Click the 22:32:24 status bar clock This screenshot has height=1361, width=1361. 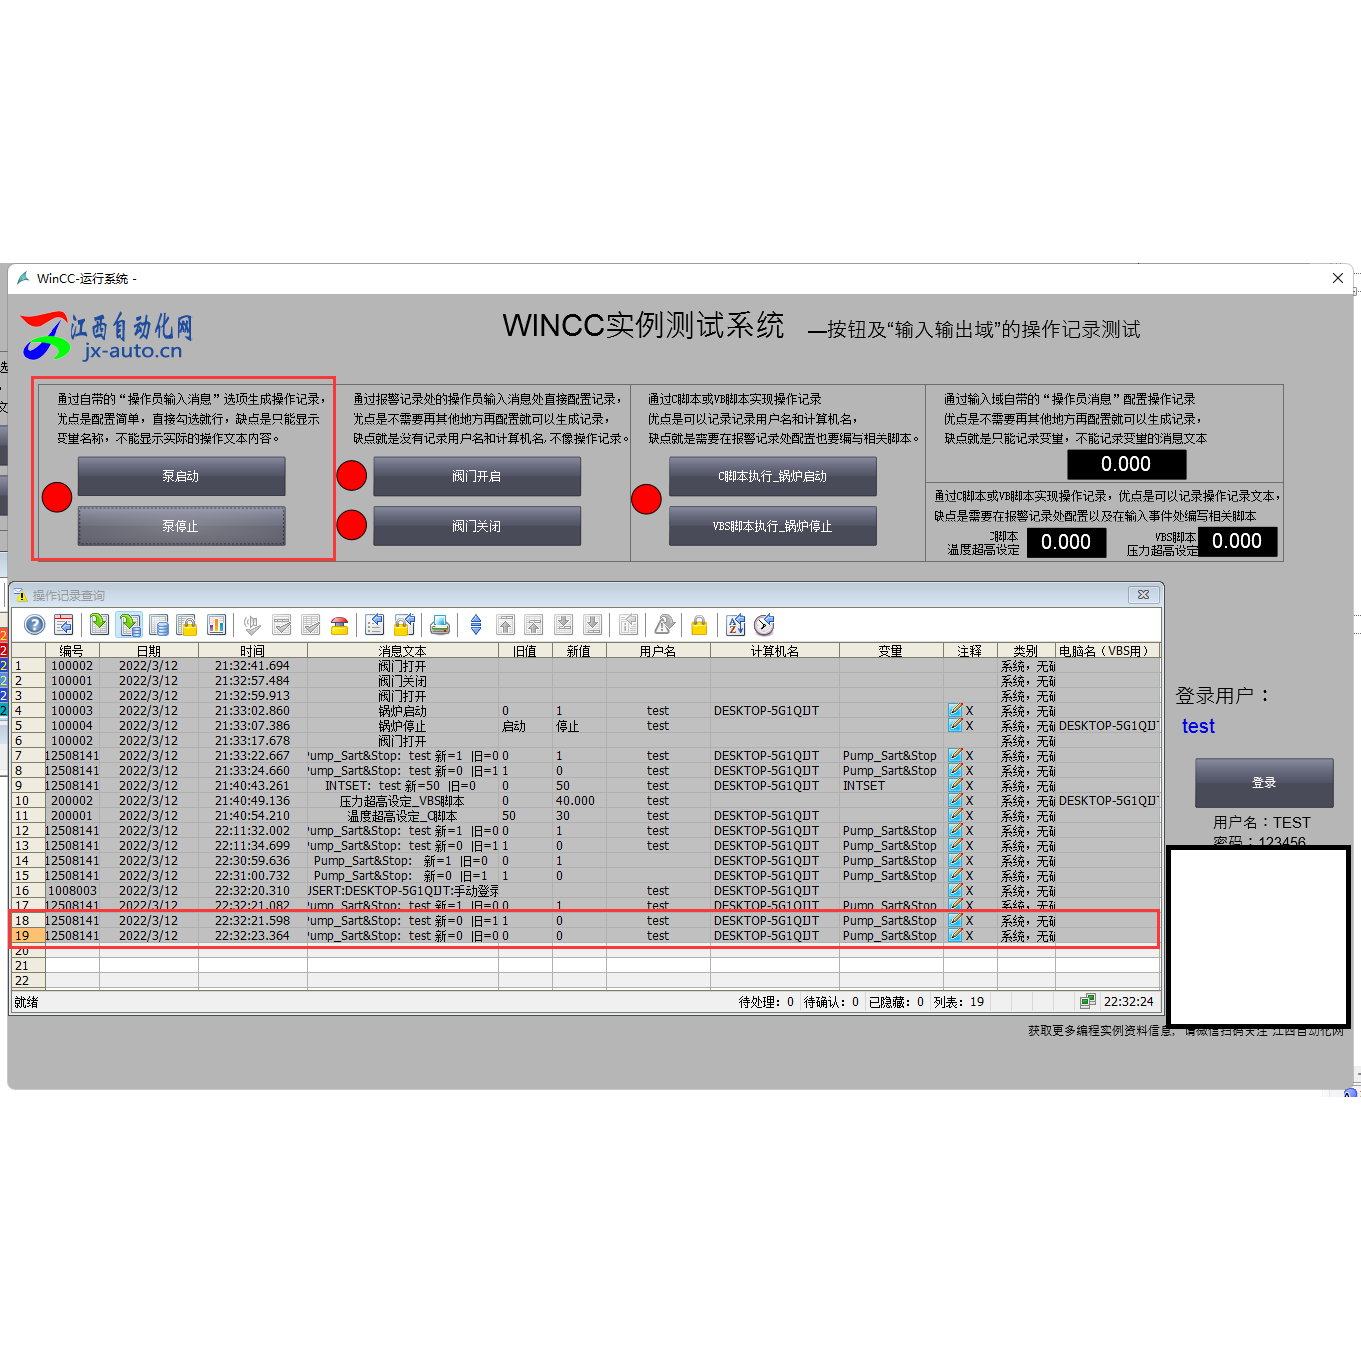[1128, 1002]
